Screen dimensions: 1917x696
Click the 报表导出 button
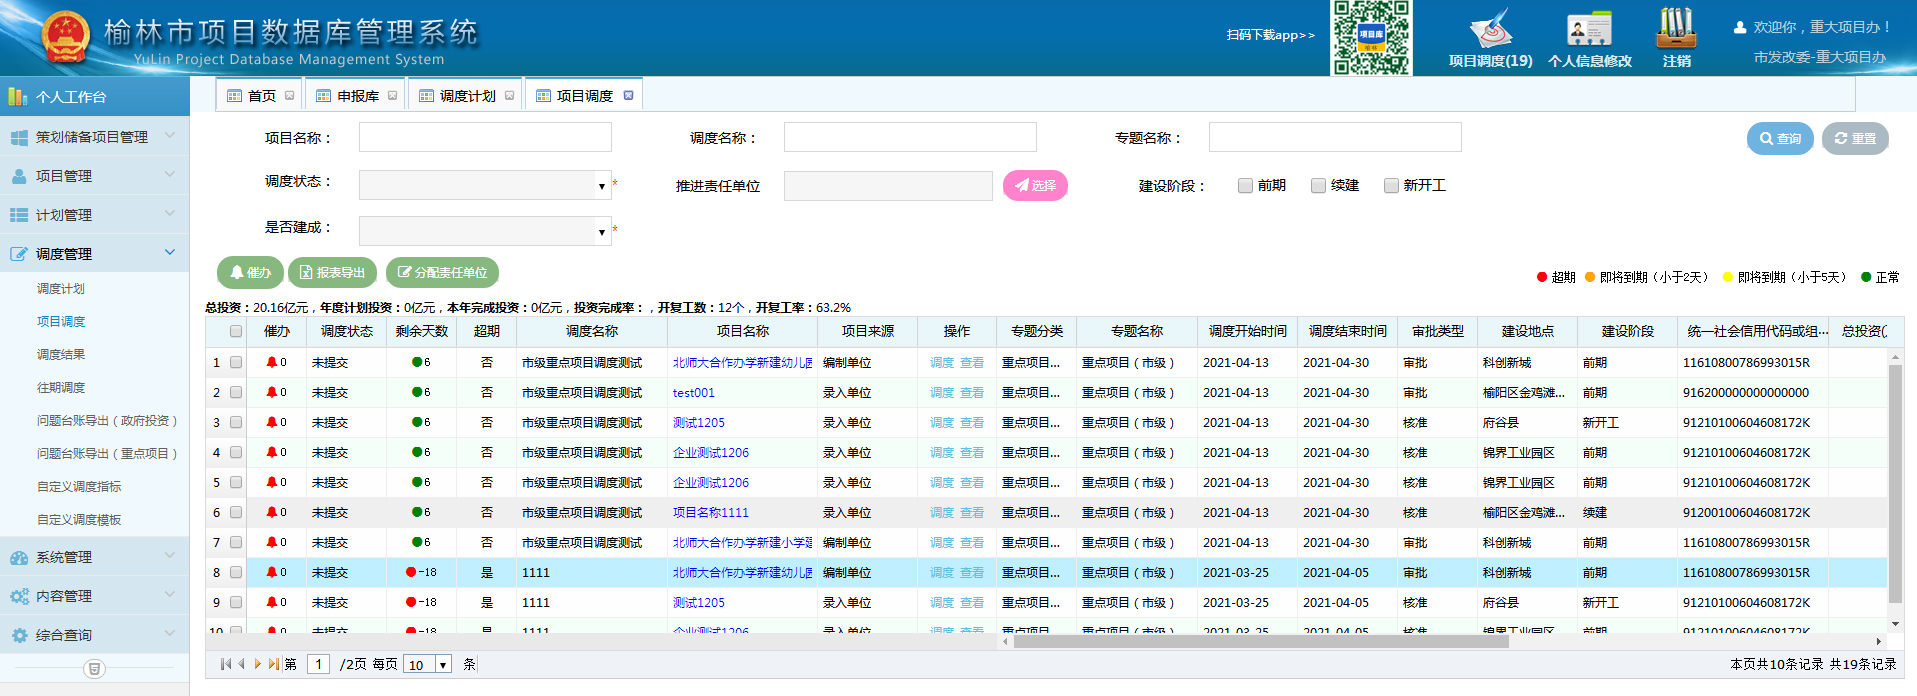332,273
